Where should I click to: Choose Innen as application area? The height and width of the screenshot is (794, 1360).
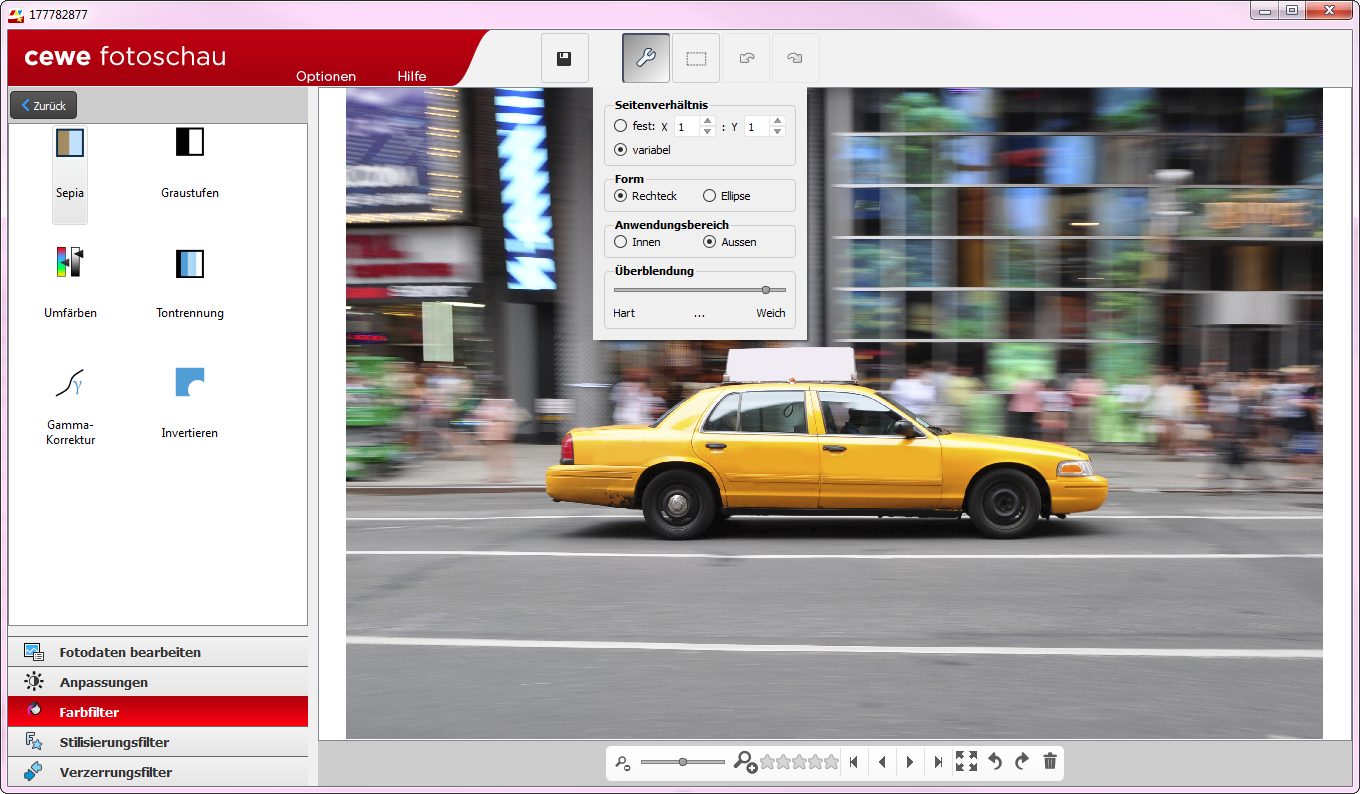(621, 242)
